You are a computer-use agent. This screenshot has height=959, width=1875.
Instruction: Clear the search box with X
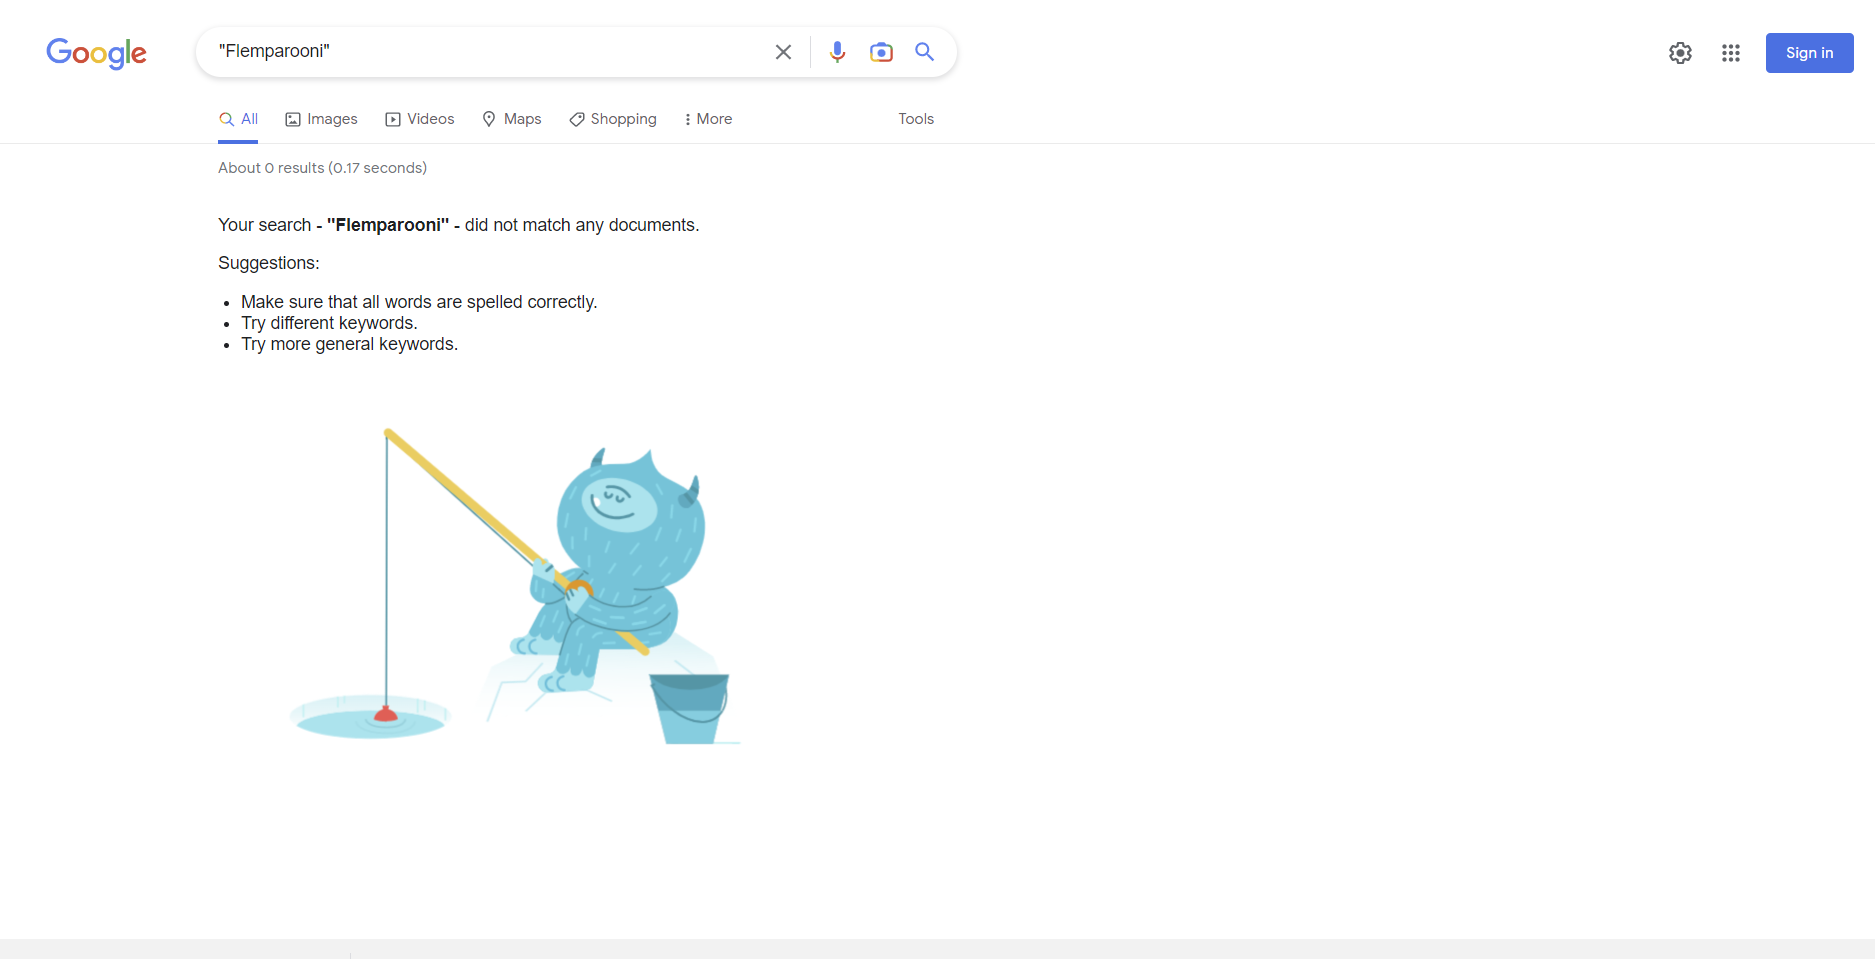click(x=783, y=52)
